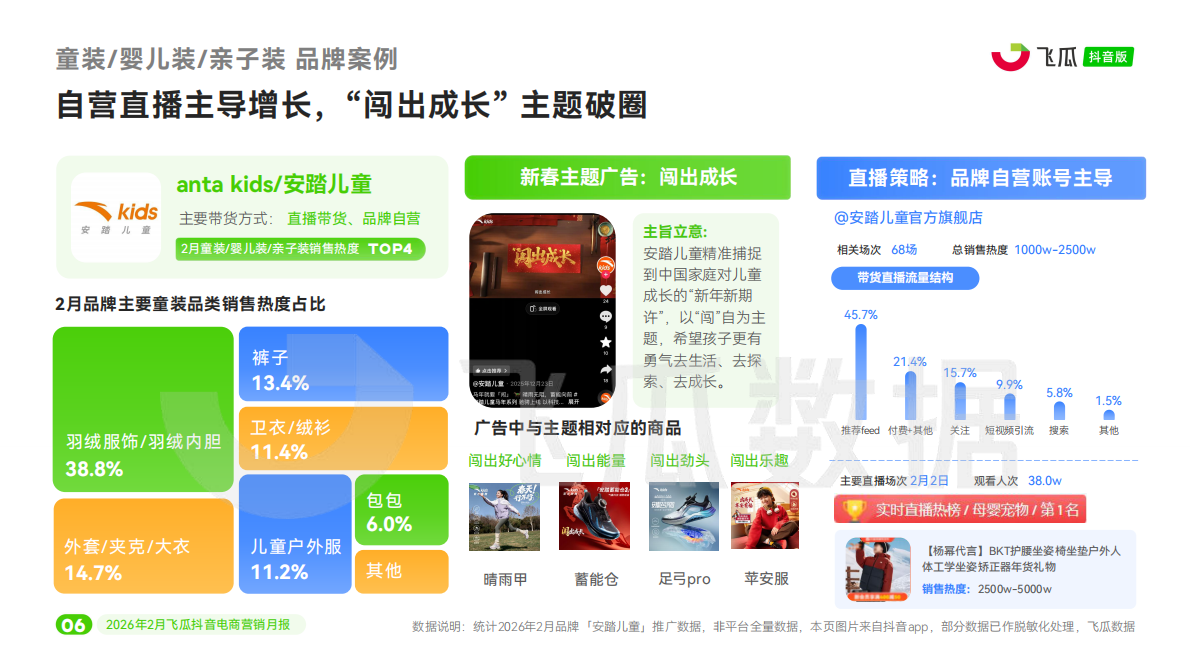
Task: Click the 闯出好心情 label
Action: (505, 460)
